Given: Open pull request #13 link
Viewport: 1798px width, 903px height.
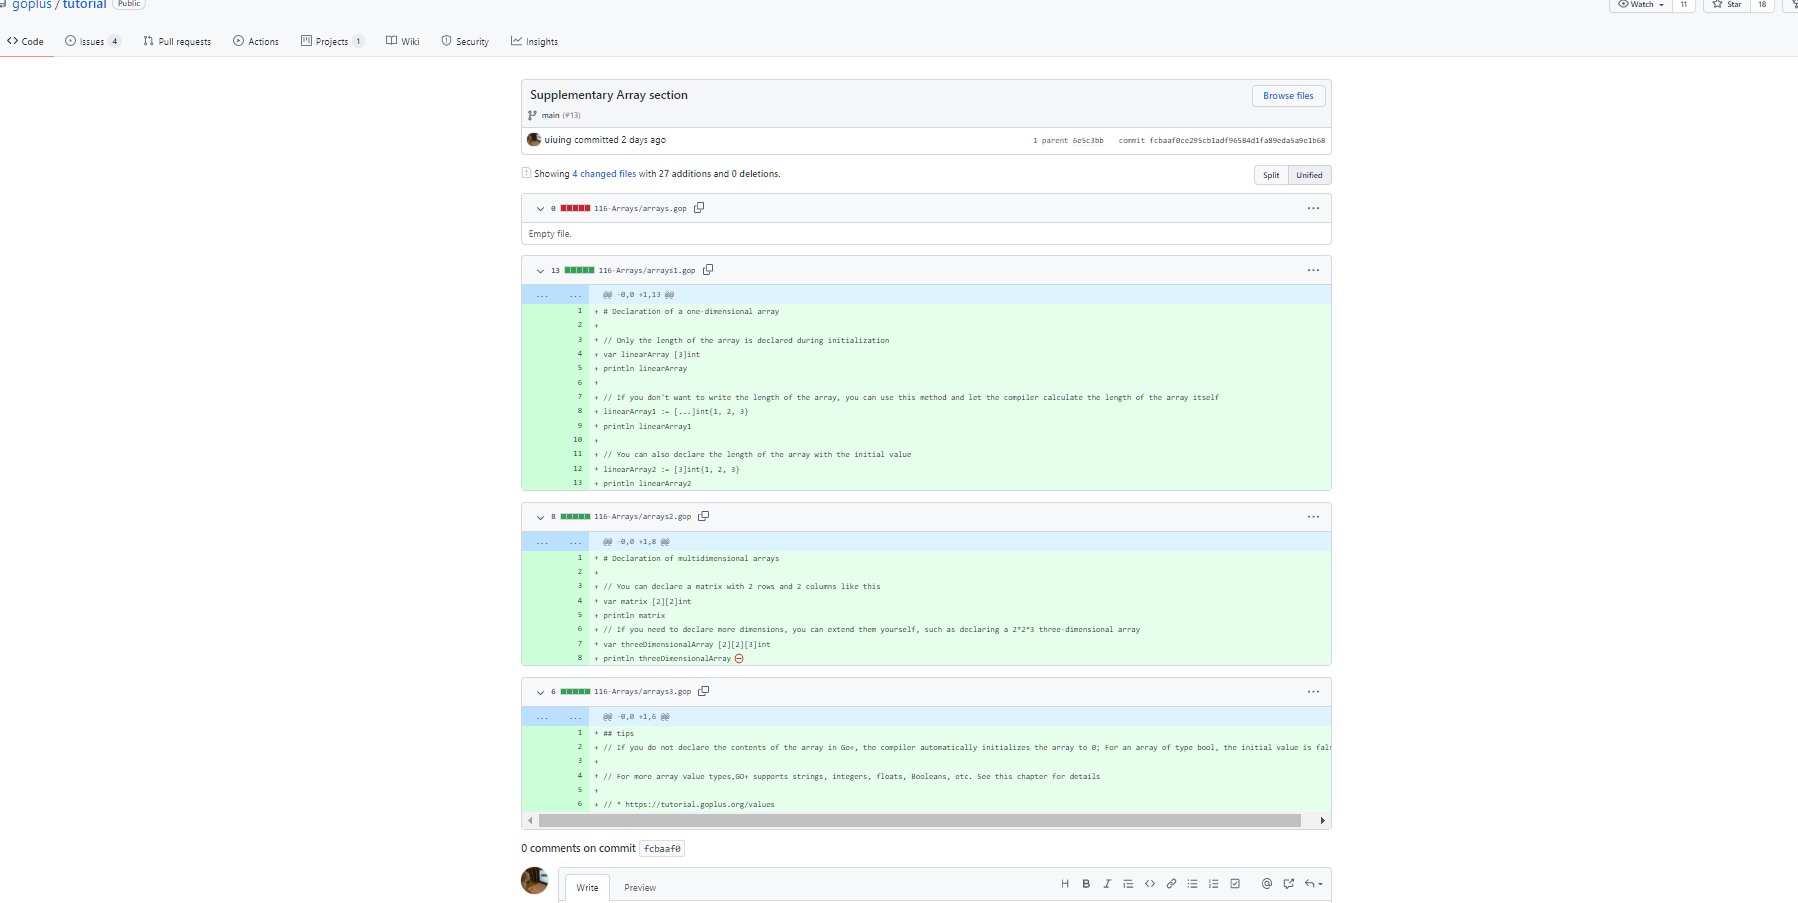Looking at the screenshot, I should [x=571, y=115].
